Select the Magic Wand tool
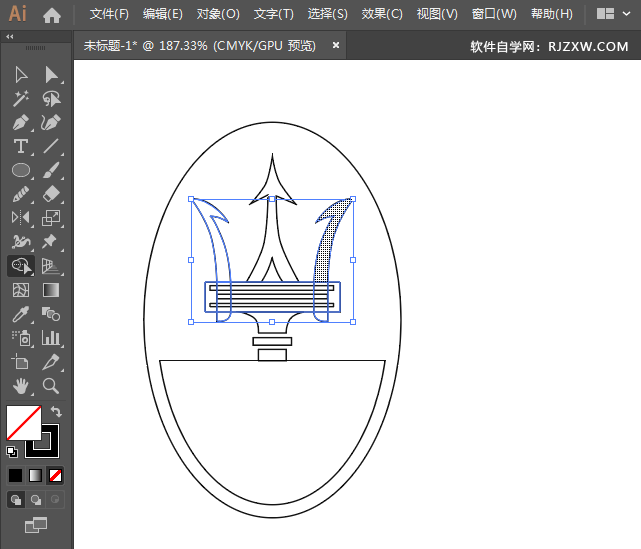This screenshot has height=549, width=641. [20, 99]
